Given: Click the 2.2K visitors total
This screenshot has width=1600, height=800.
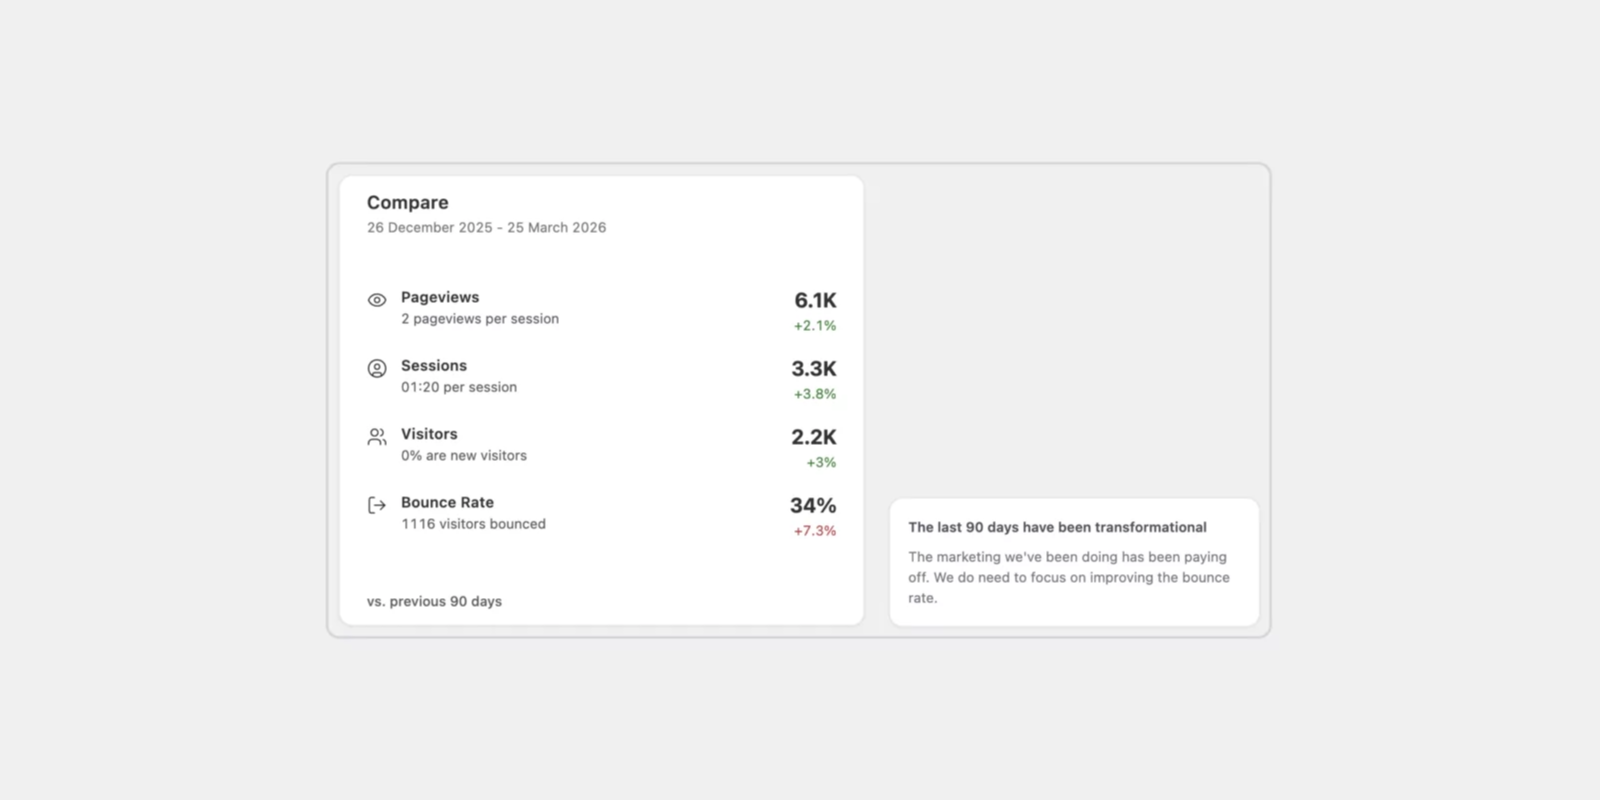Looking at the screenshot, I should [x=813, y=437].
